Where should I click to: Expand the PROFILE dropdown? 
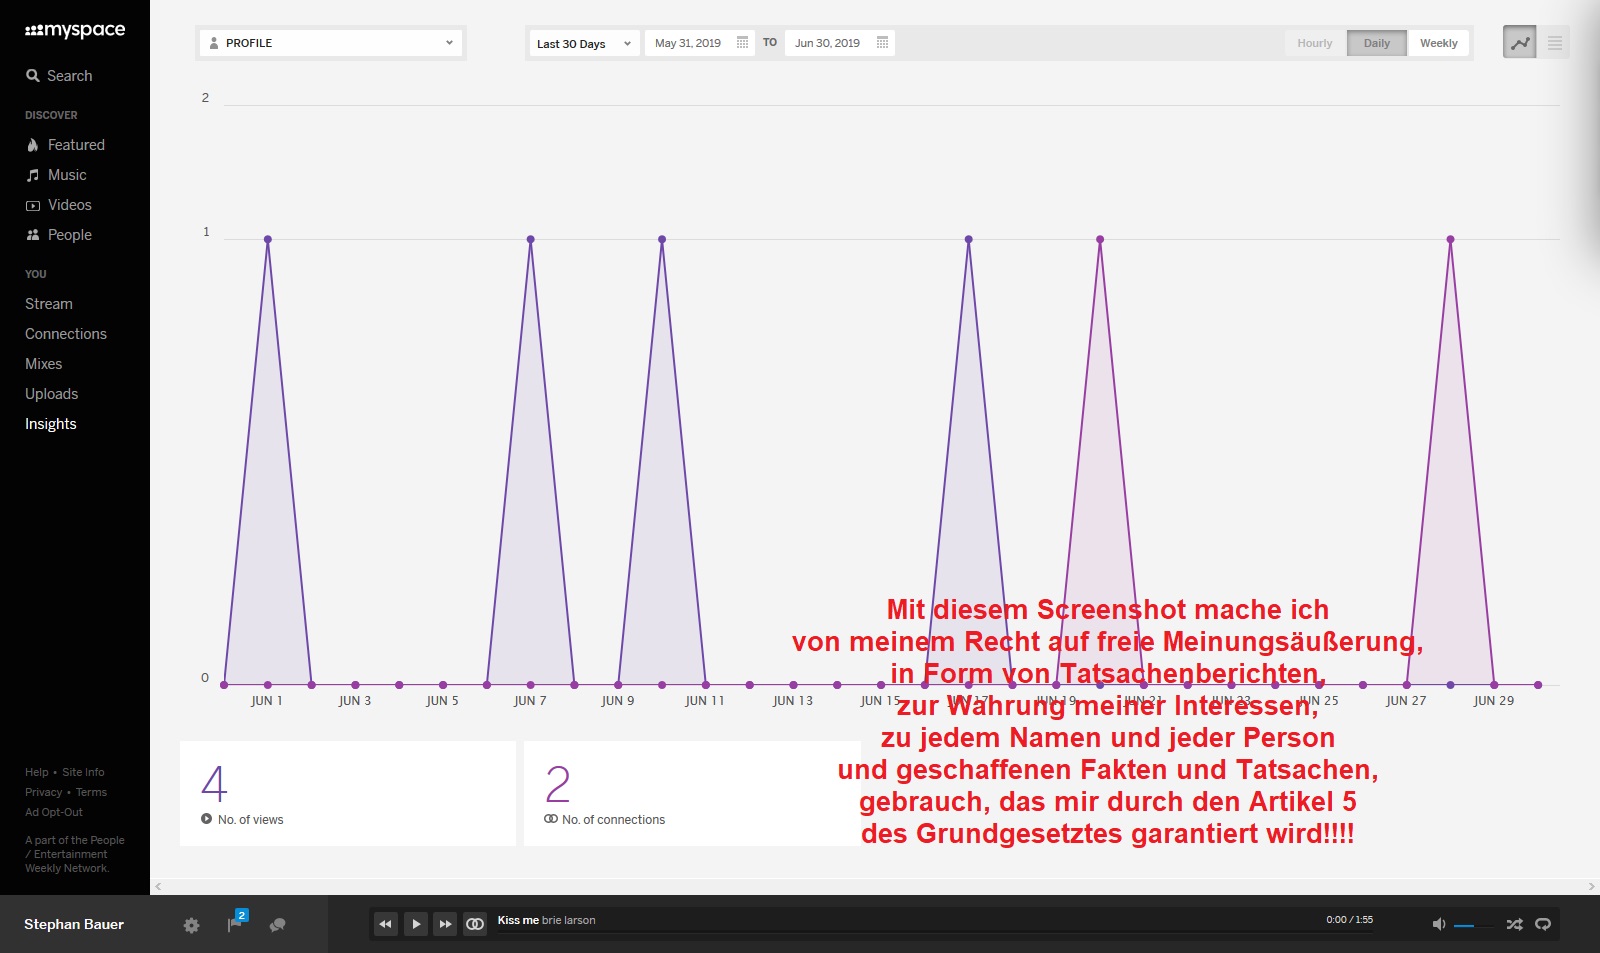click(x=331, y=43)
